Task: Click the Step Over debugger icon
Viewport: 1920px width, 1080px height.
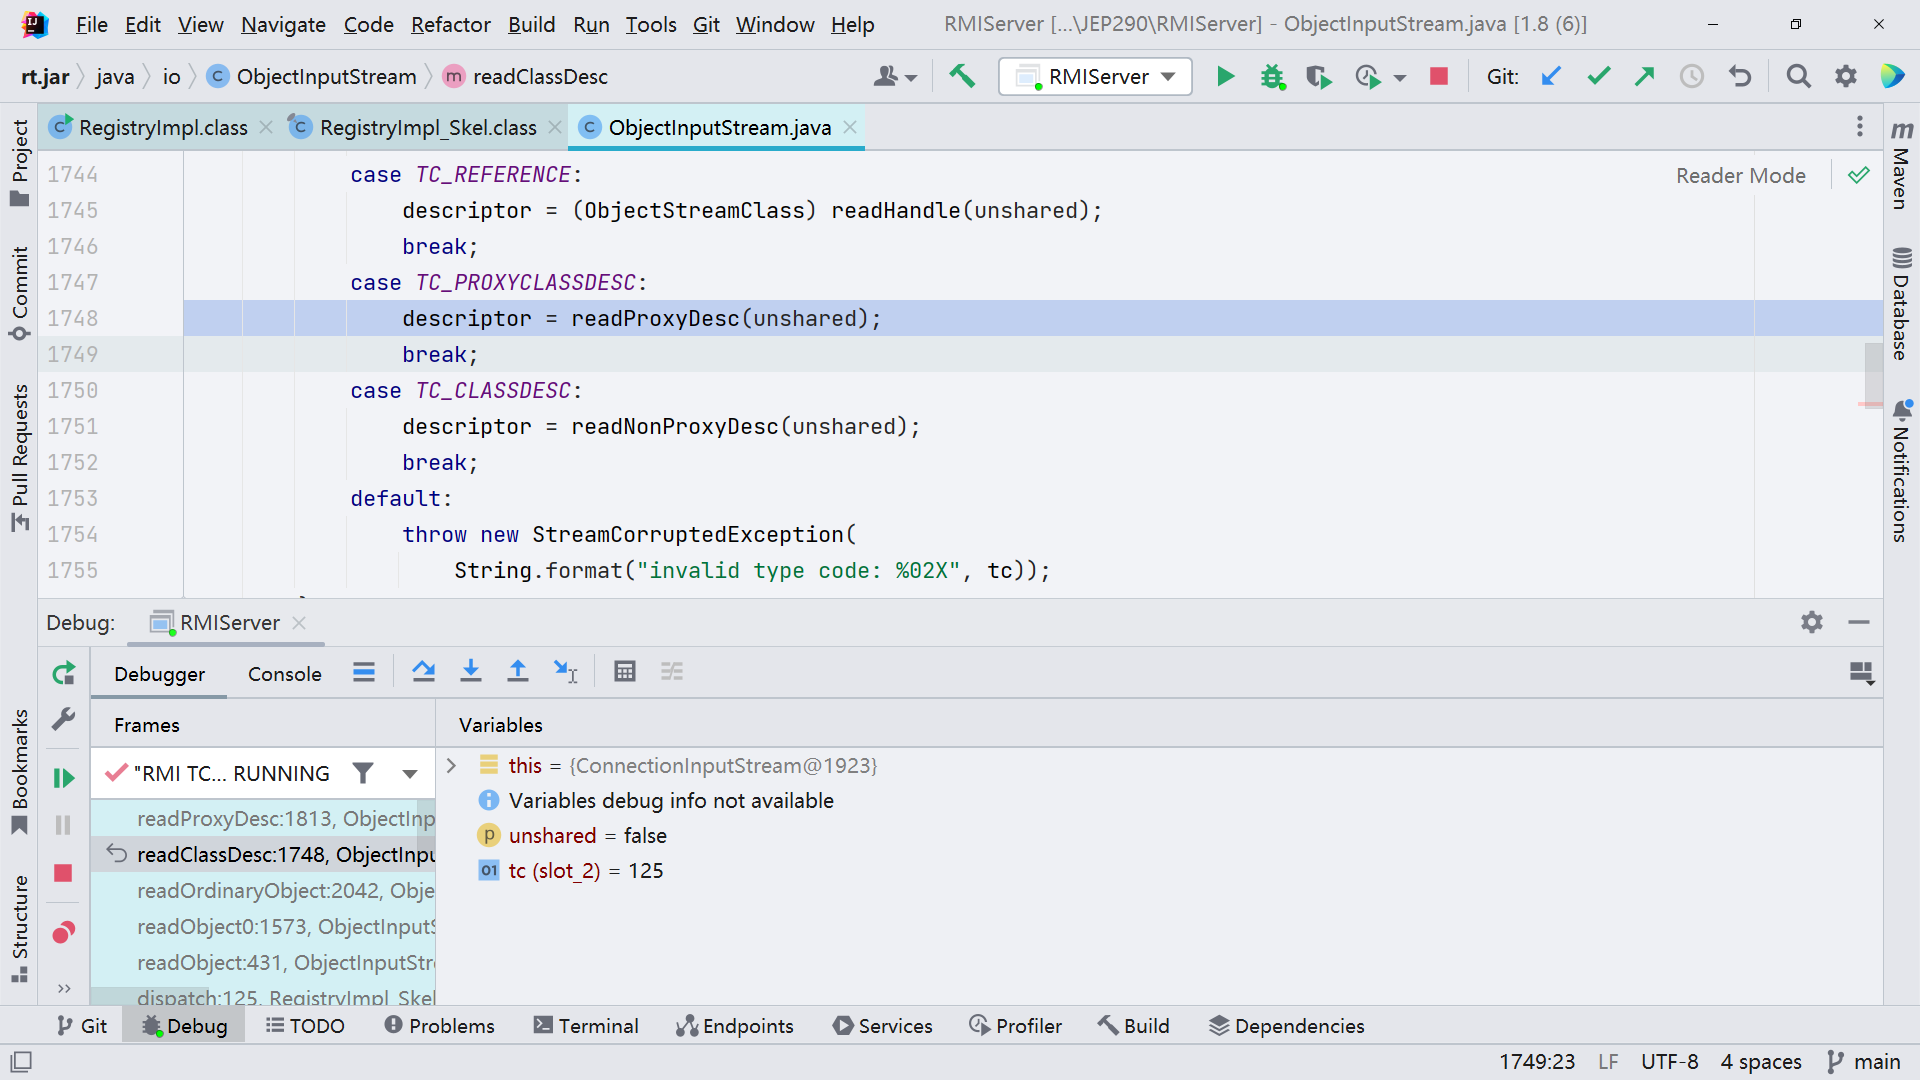Action: pyautogui.click(x=423, y=672)
